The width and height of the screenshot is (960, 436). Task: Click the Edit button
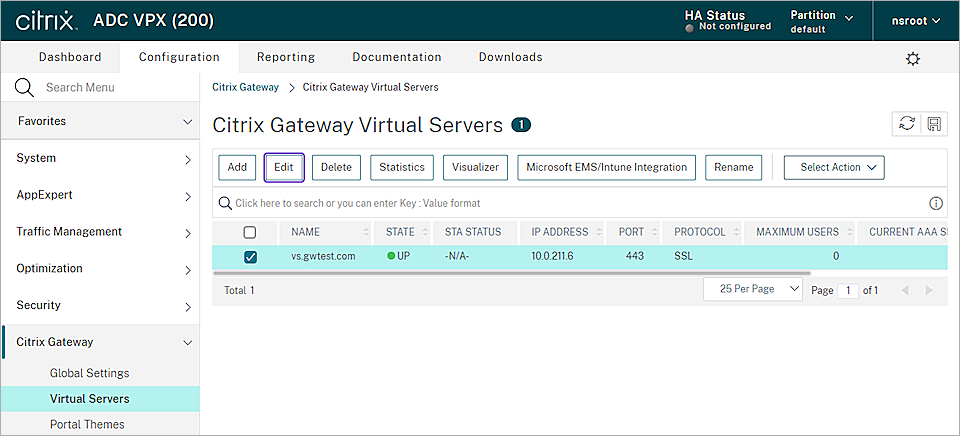point(283,167)
